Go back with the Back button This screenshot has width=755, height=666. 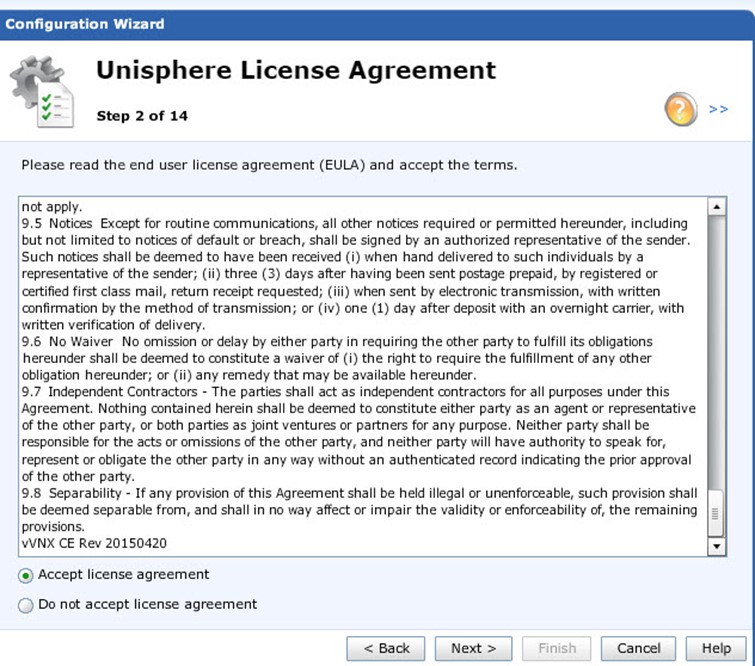click(386, 649)
